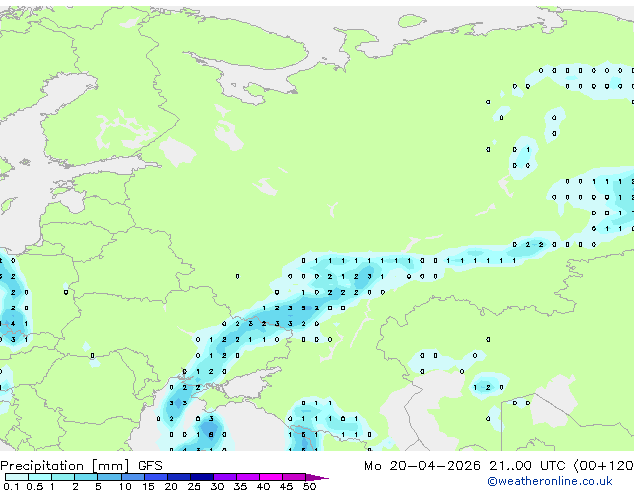
Task: Click the legend label '0.5'
Action: point(34,486)
